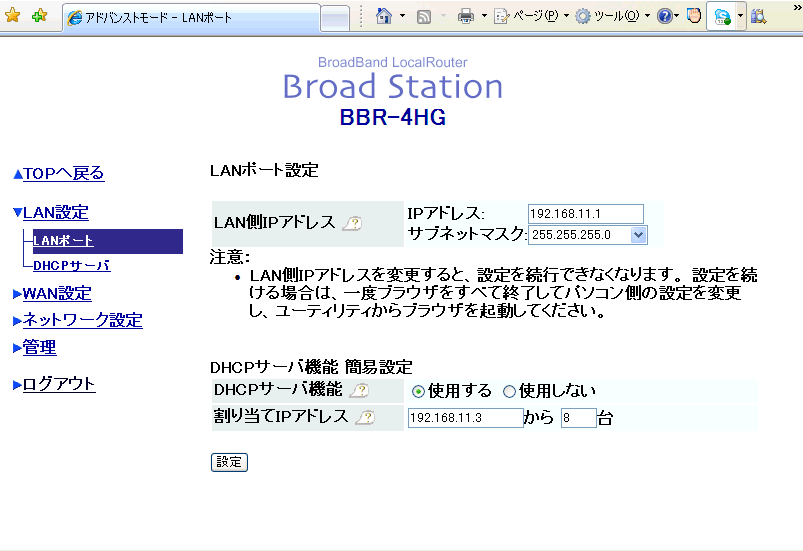Open a new blank browser tab
This screenshot has width=803, height=551.
(335, 18)
